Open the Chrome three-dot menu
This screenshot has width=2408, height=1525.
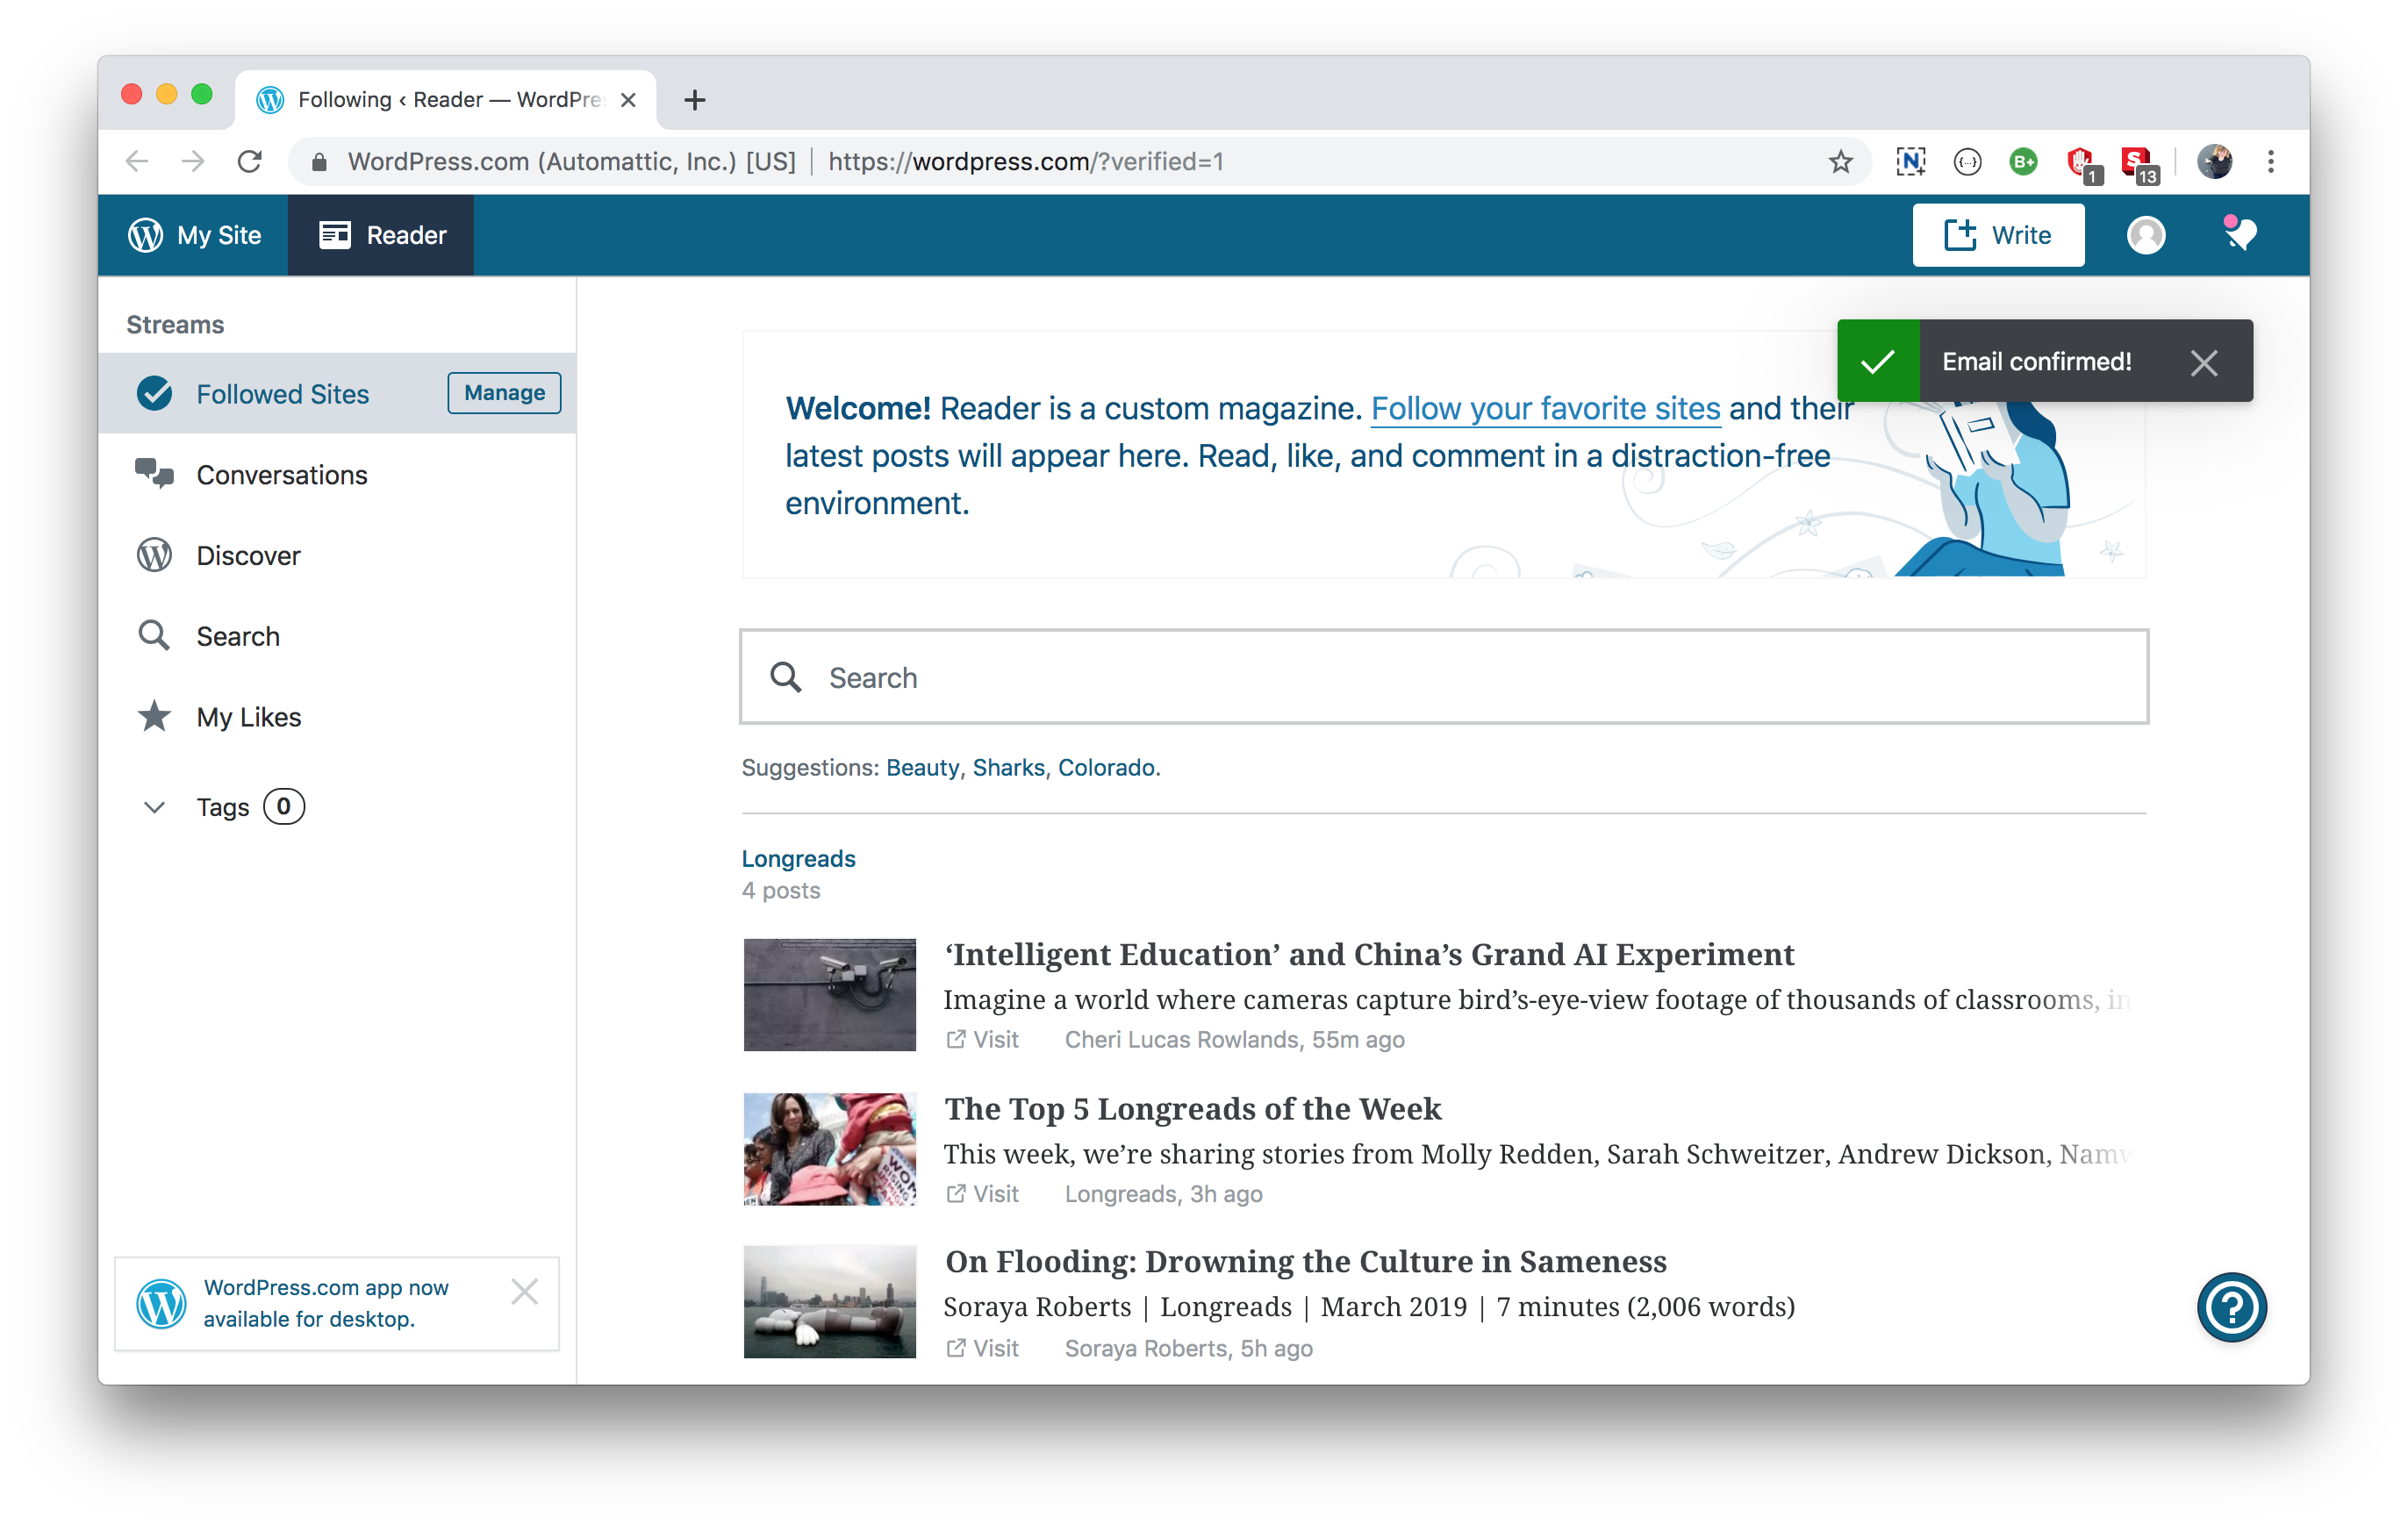pyautogui.click(x=2271, y=161)
